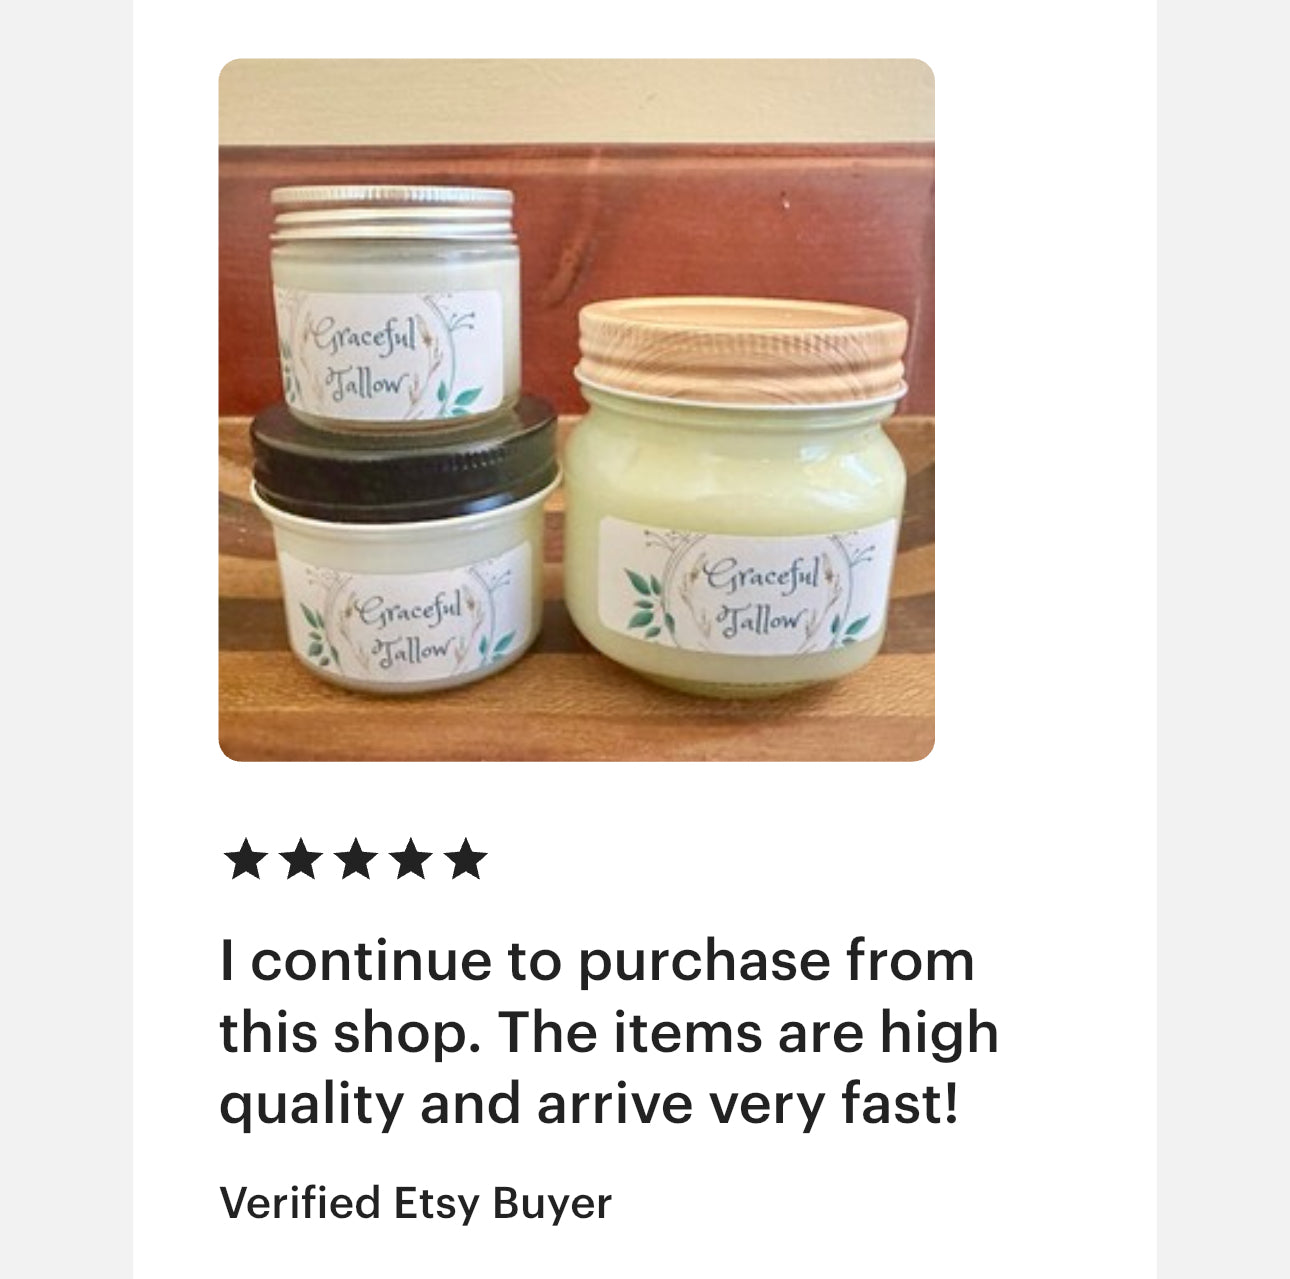Viewport: 1290px width, 1279px height.
Task: Open the large jar with wooden lid
Action: pos(737,500)
